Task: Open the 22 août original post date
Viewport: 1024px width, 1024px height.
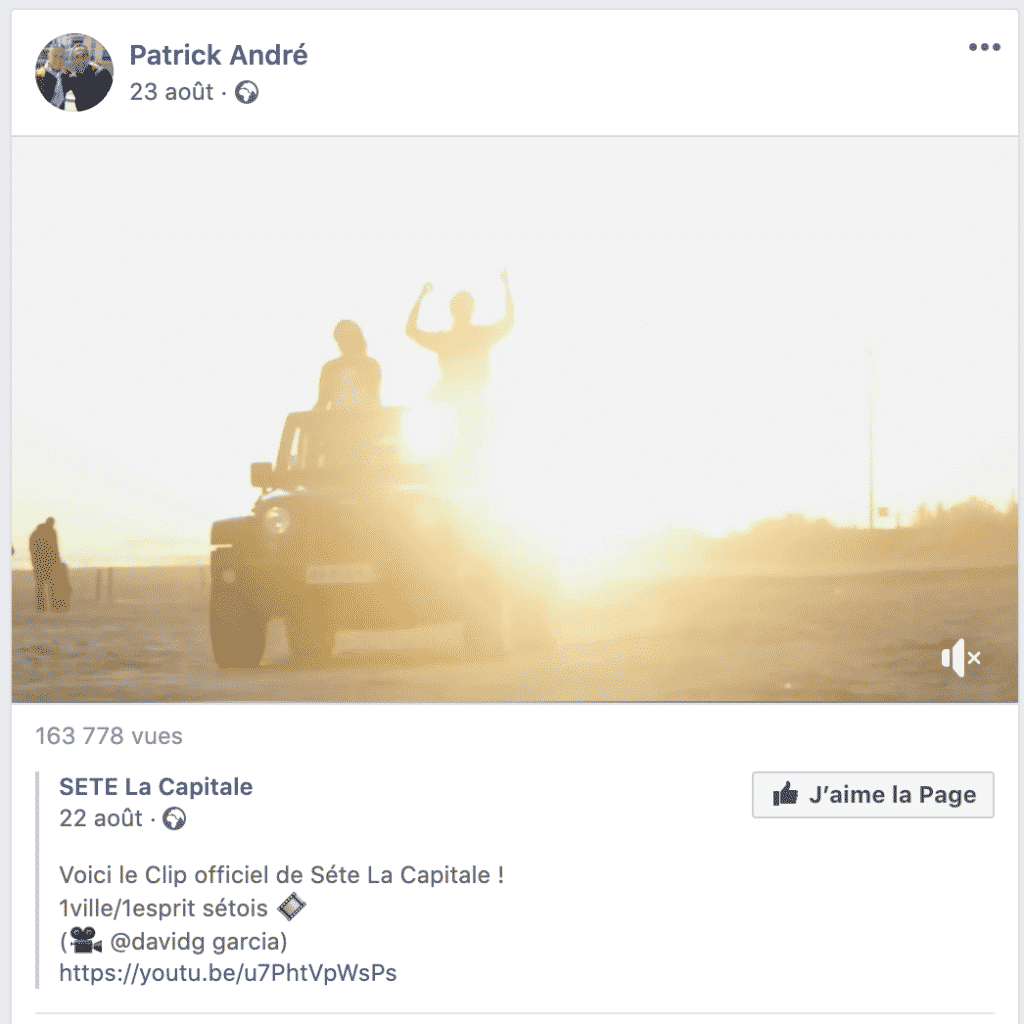Action: coord(101,818)
